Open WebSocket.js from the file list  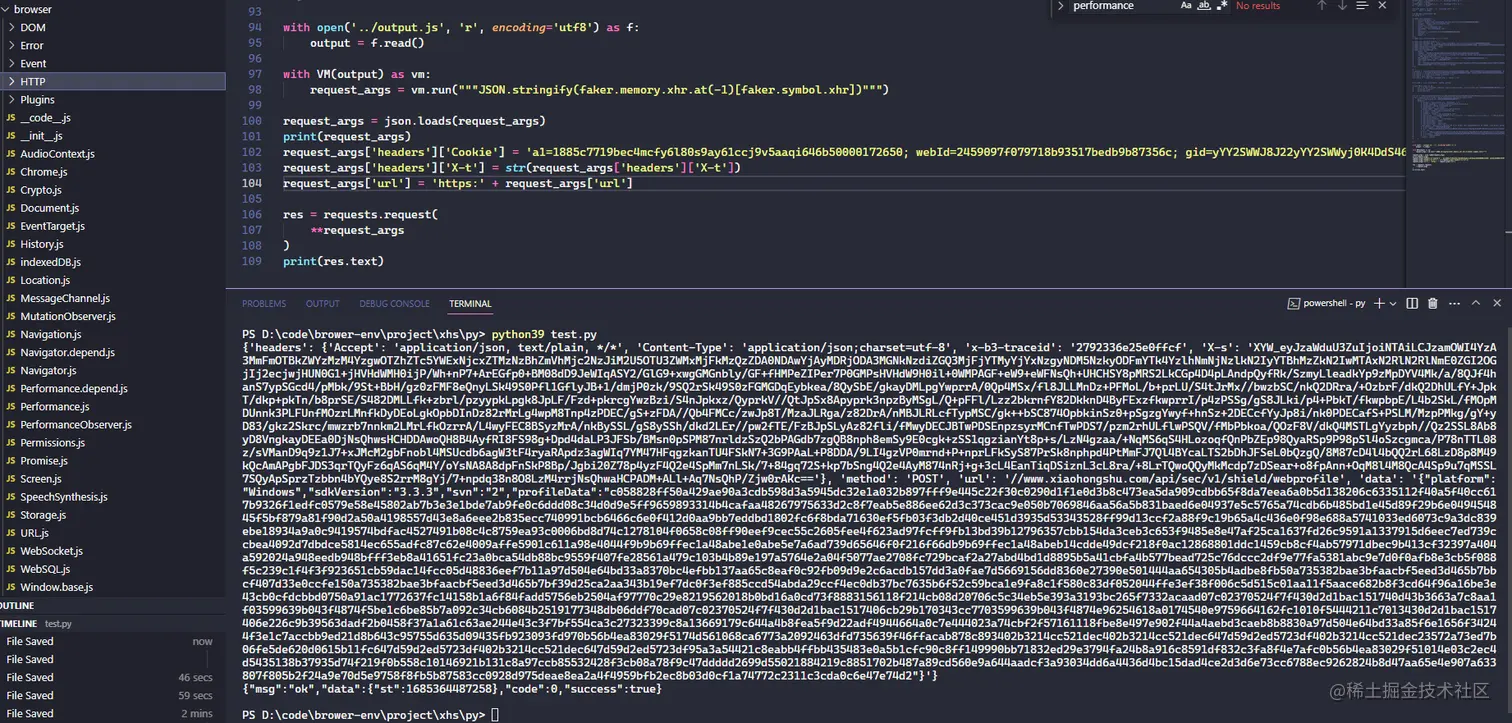[50, 550]
